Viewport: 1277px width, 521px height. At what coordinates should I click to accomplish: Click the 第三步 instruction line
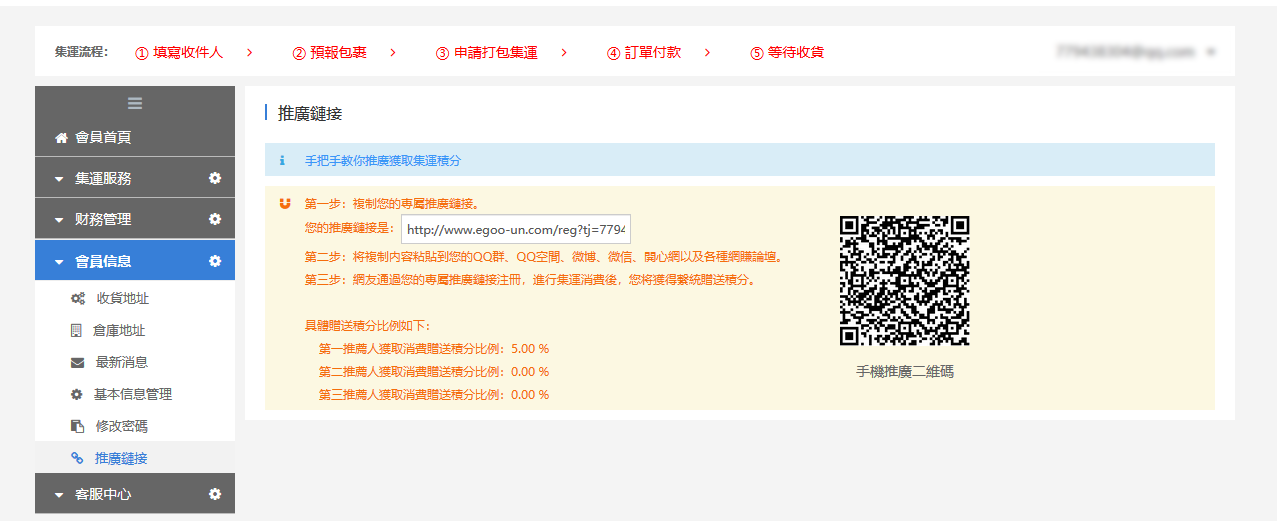click(530, 279)
